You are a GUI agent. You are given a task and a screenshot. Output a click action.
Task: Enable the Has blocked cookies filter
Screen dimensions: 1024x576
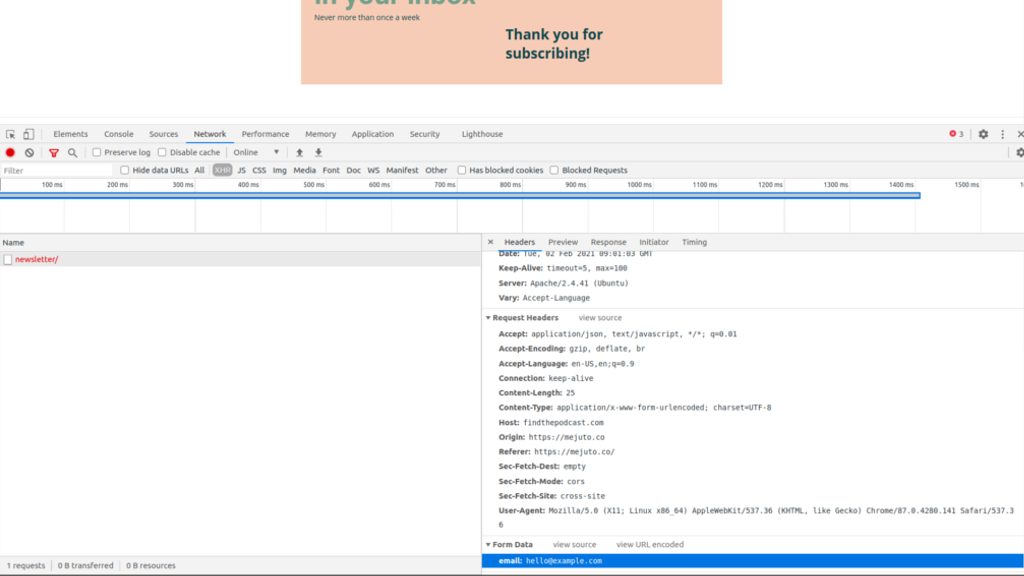coord(461,170)
